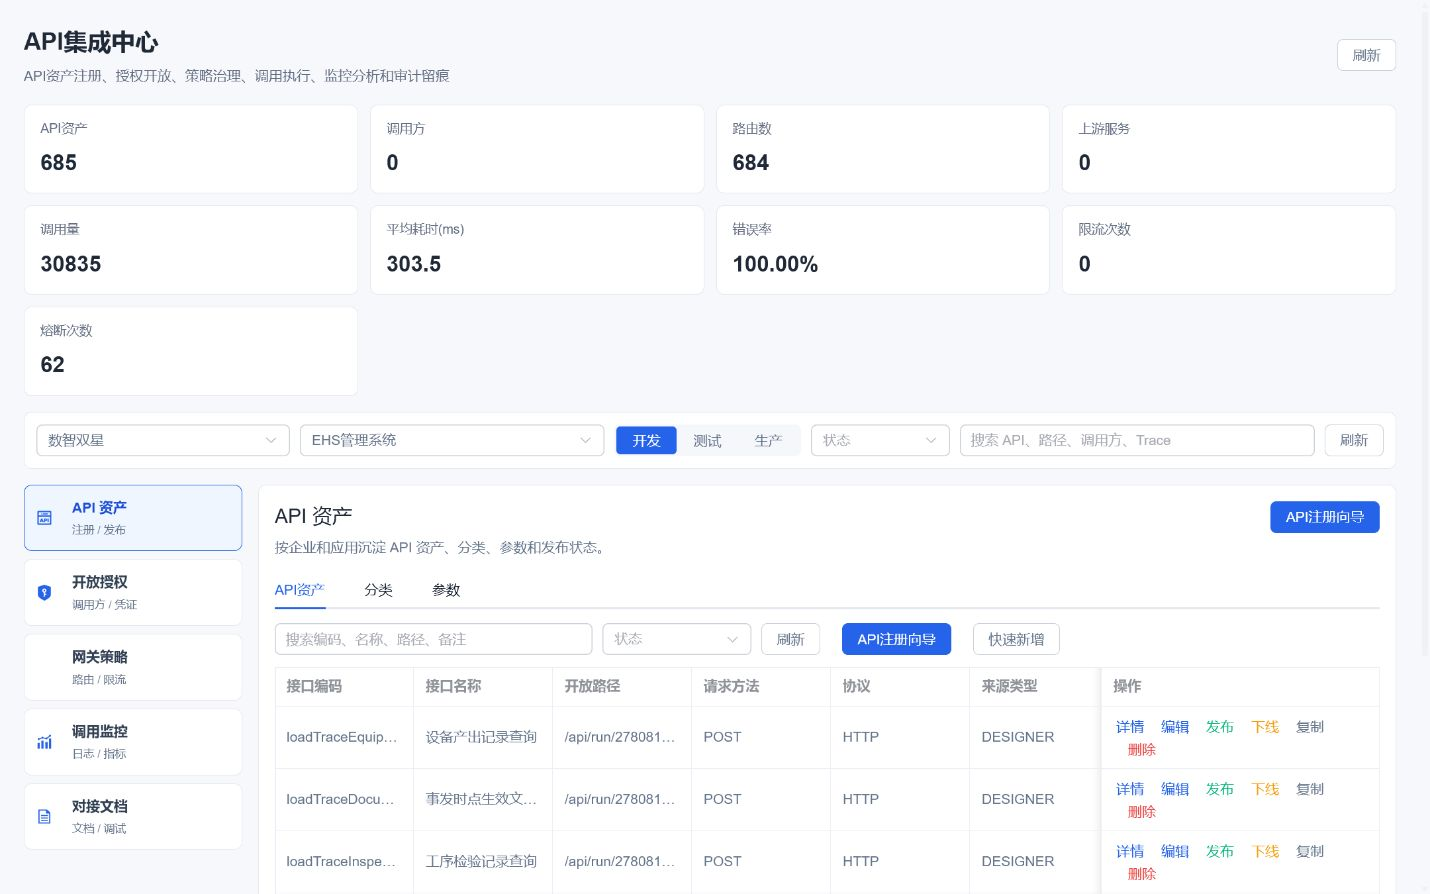
Task: Click the 快速新增 button
Action: tap(1016, 639)
